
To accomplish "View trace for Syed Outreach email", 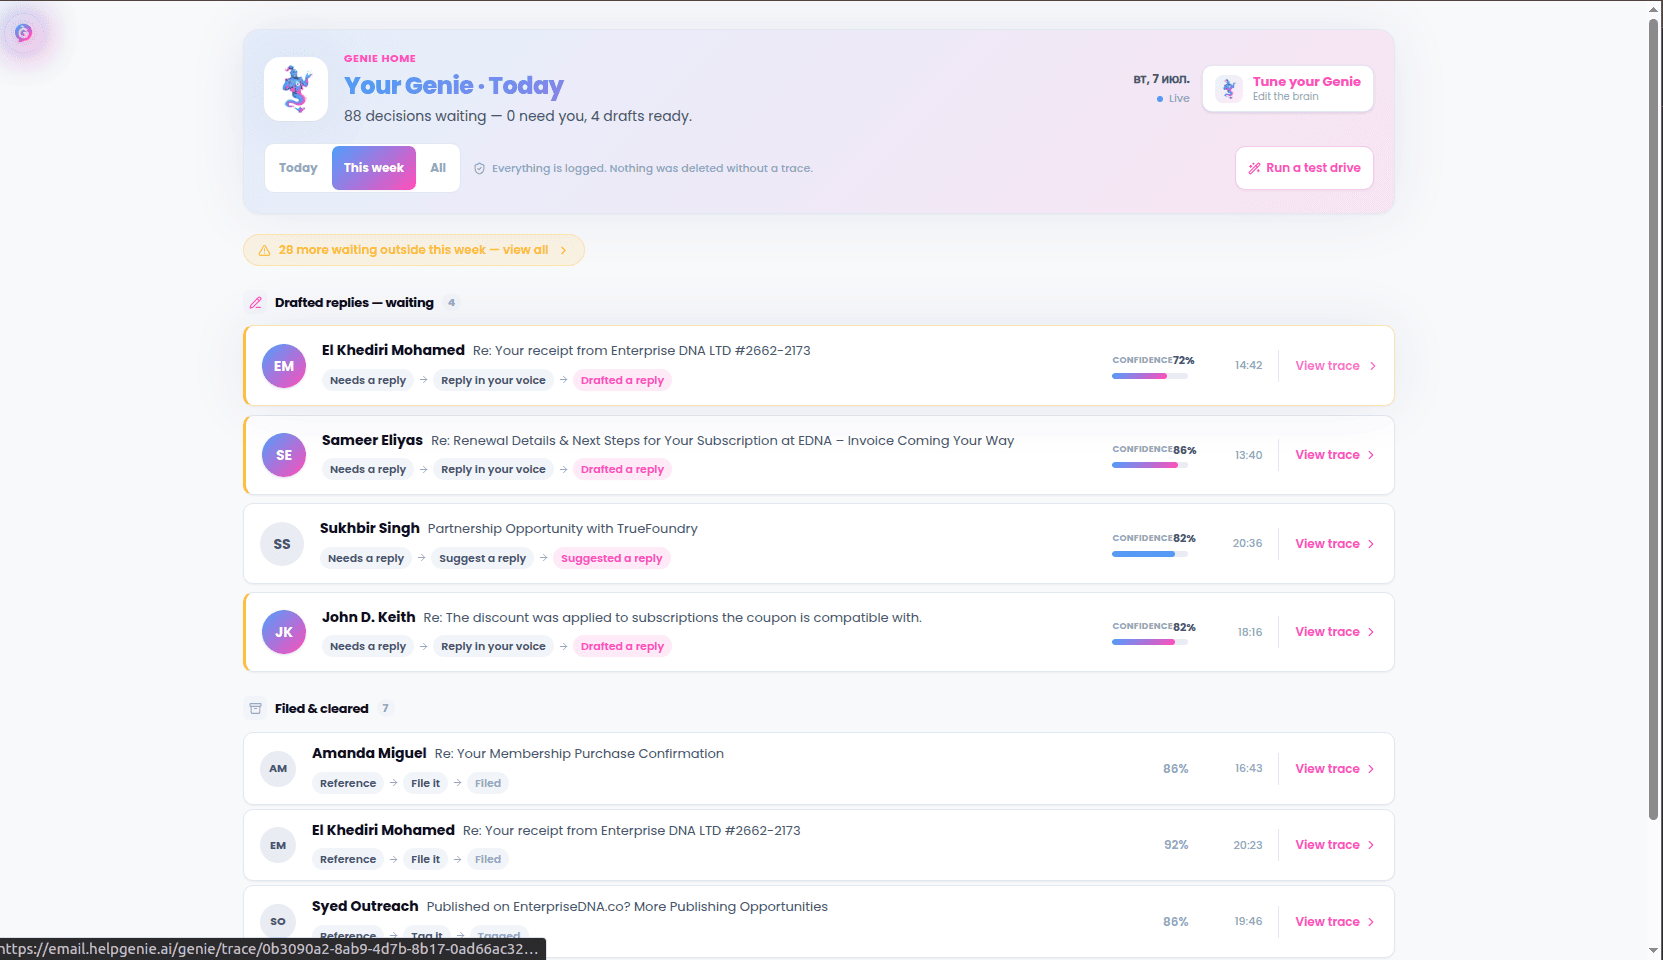I will click(1336, 922).
